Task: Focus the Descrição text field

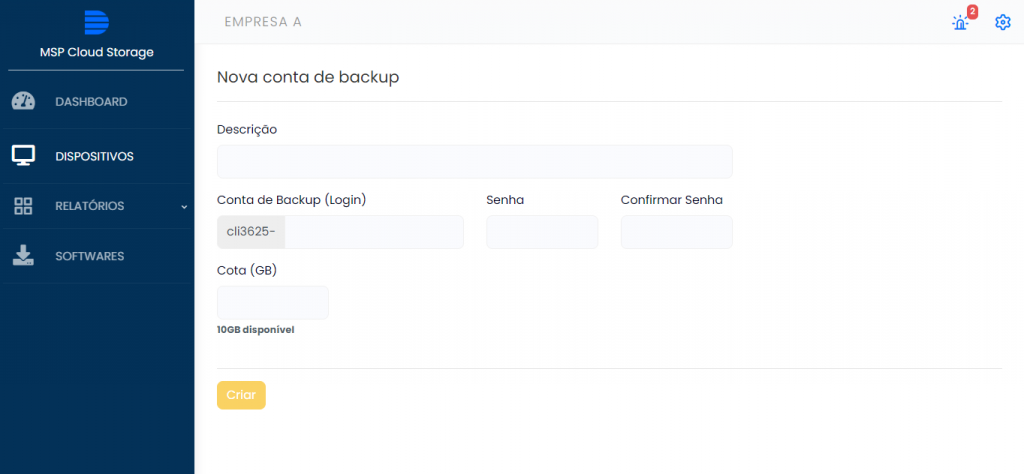Action: coord(474,162)
